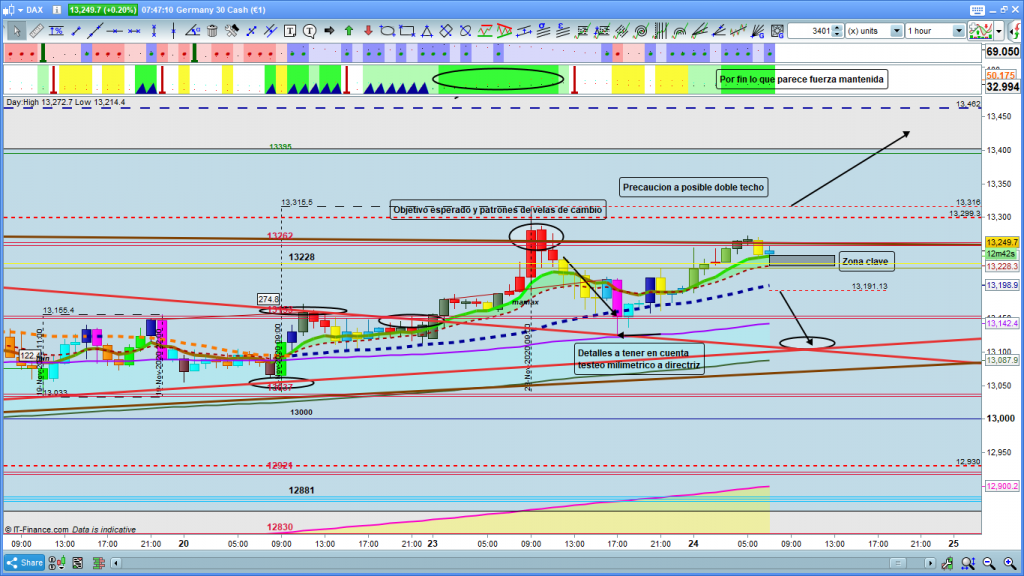The width and height of the screenshot is (1024, 576).
Task: Click the units number input field
Action: click(x=815, y=31)
